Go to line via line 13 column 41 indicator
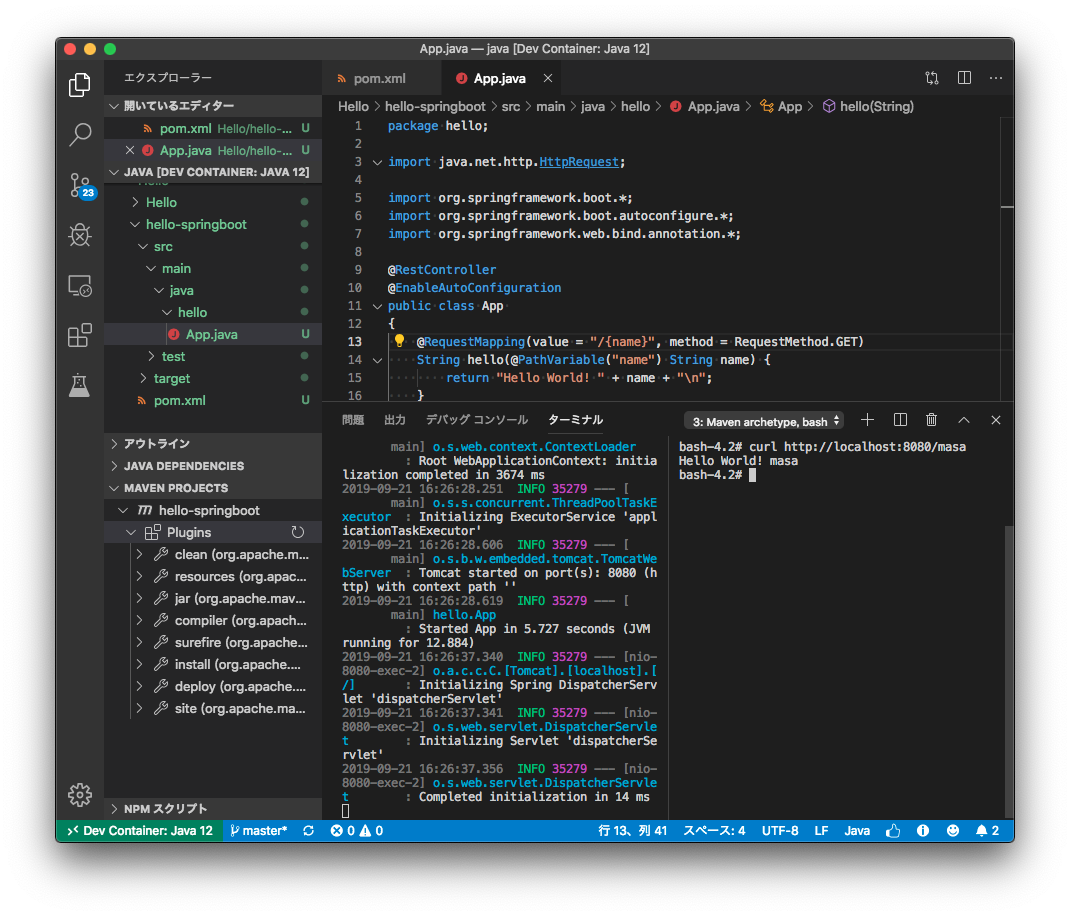 pyautogui.click(x=633, y=831)
